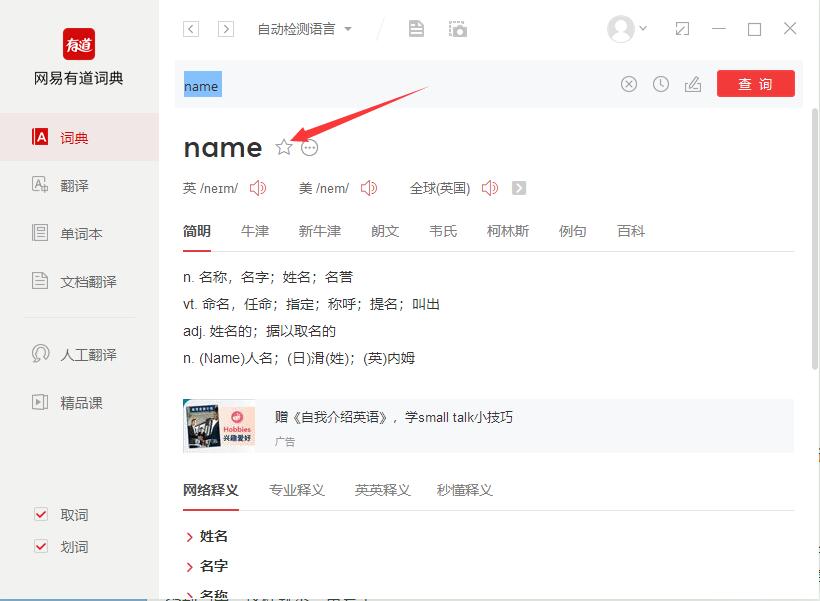Viewport: 820px width, 601px height.
Task: Click the 英 /neɪm/ phonetic text
Action: click(210, 188)
